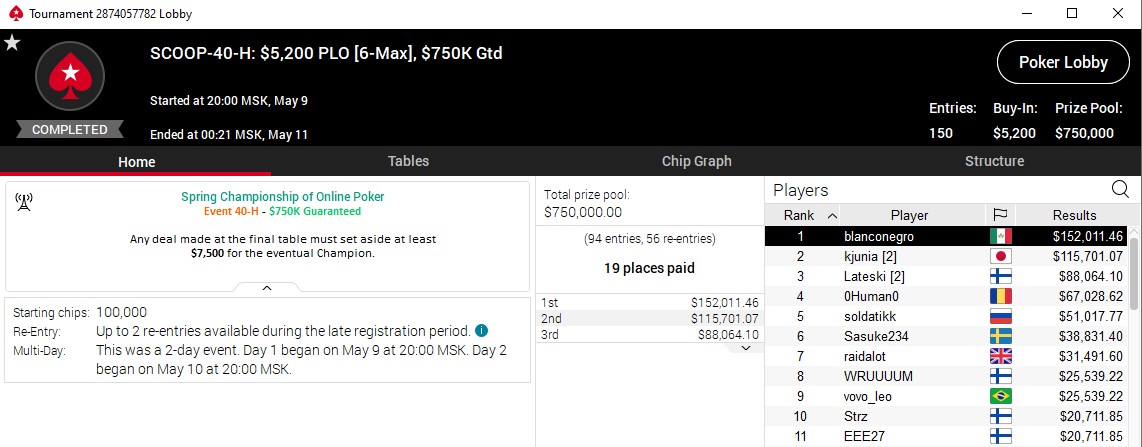Sort by the Player column header
Screen dimensions: 1142x447
pos(909,215)
